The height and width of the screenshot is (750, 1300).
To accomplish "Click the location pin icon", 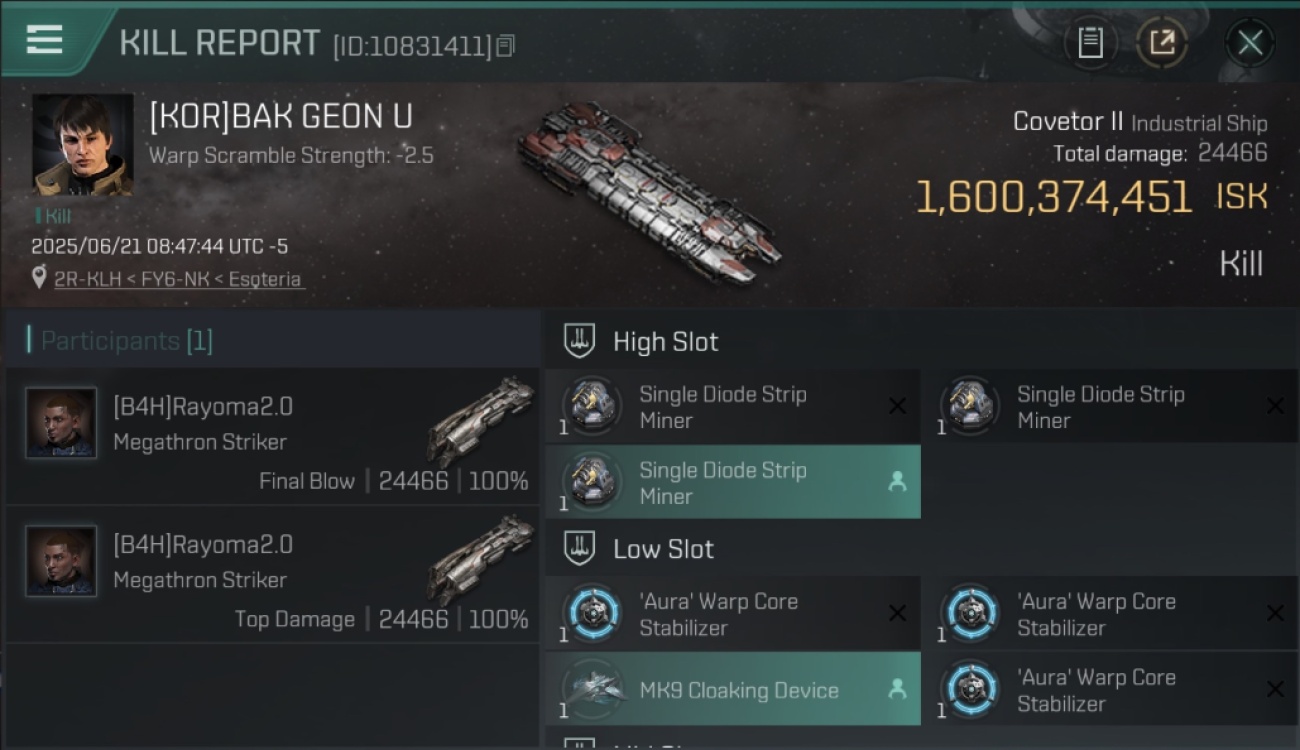I will pyautogui.click(x=39, y=278).
